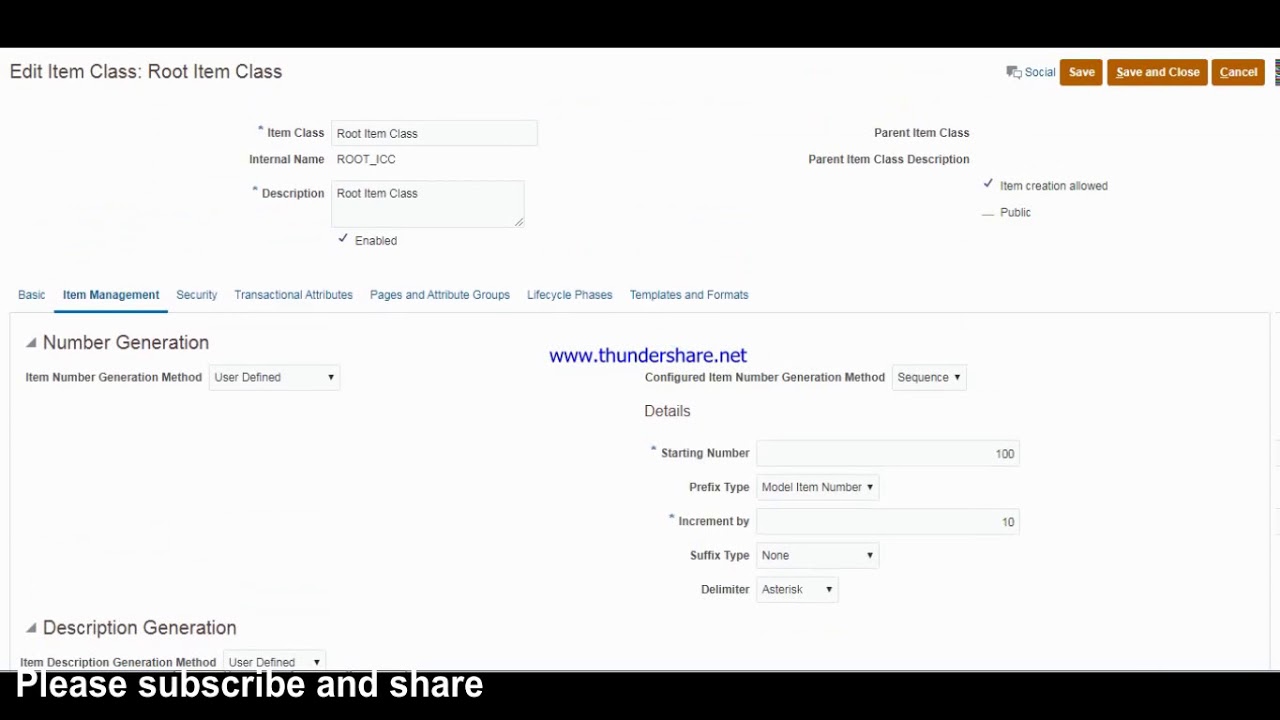Viewport: 1280px width, 720px height.
Task: Toggle the Public checkbox
Action: [988, 213]
